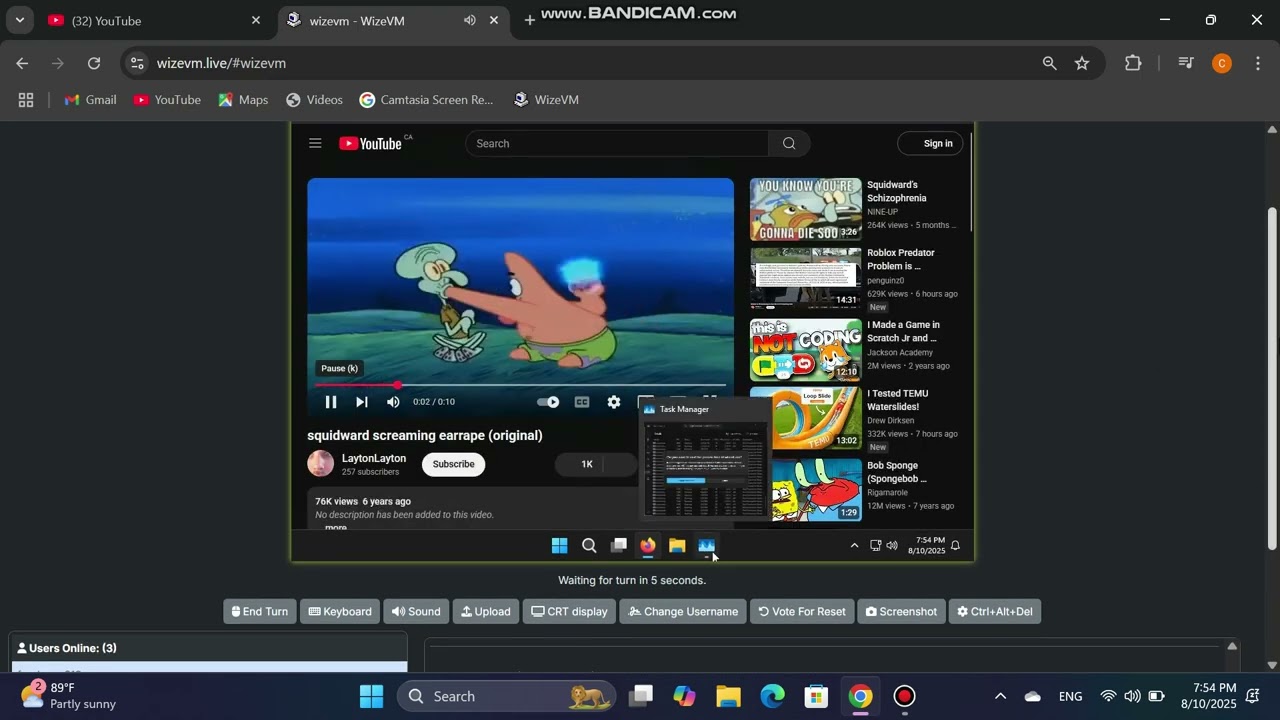Skip to the next video

[362, 402]
